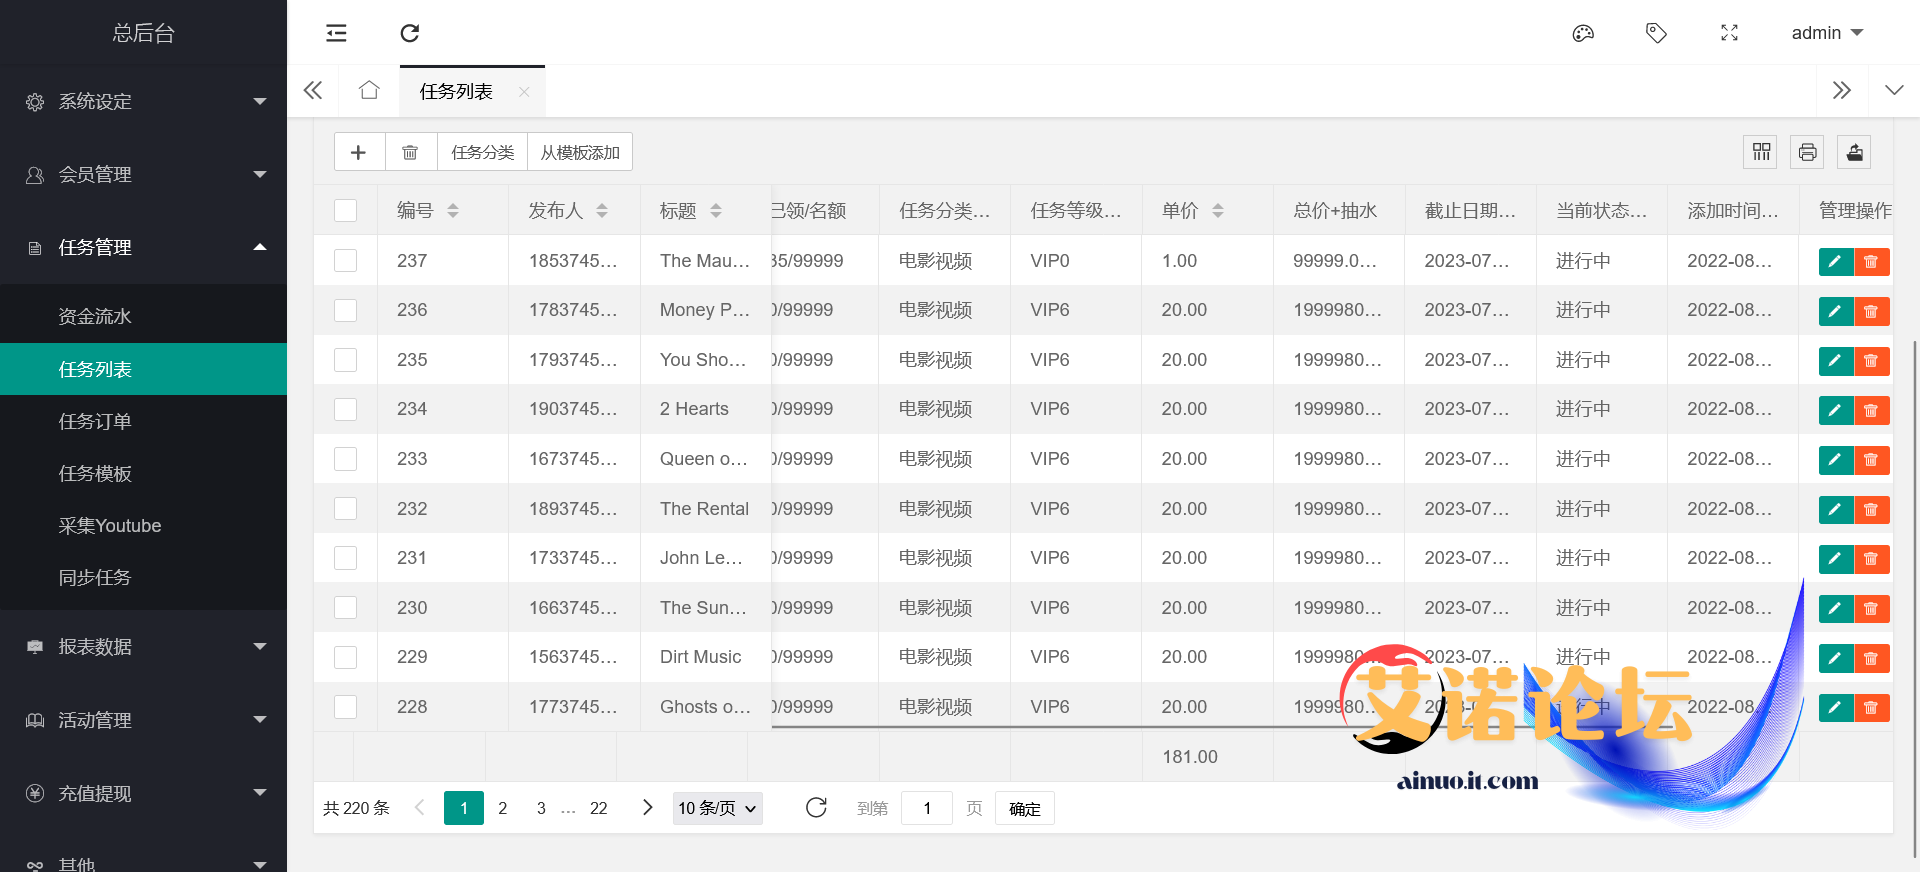The height and width of the screenshot is (872, 1920).
Task: Click the green edit icon for task 237
Action: (x=1835, y=262)
